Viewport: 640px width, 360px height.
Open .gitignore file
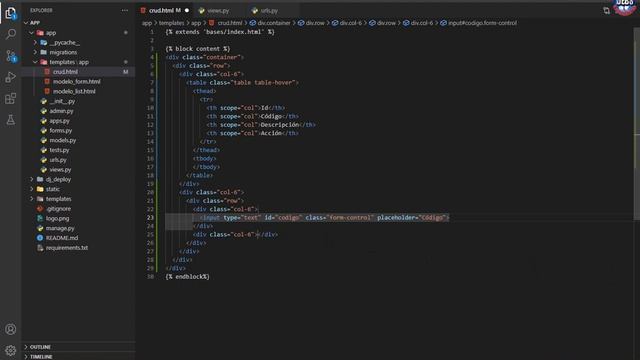click(x=58, y=209)
